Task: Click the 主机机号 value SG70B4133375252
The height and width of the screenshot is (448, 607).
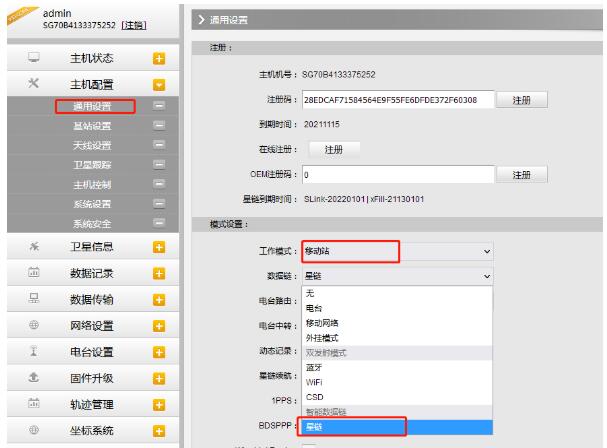Action: pyautogui.click(x=339, y=74)
